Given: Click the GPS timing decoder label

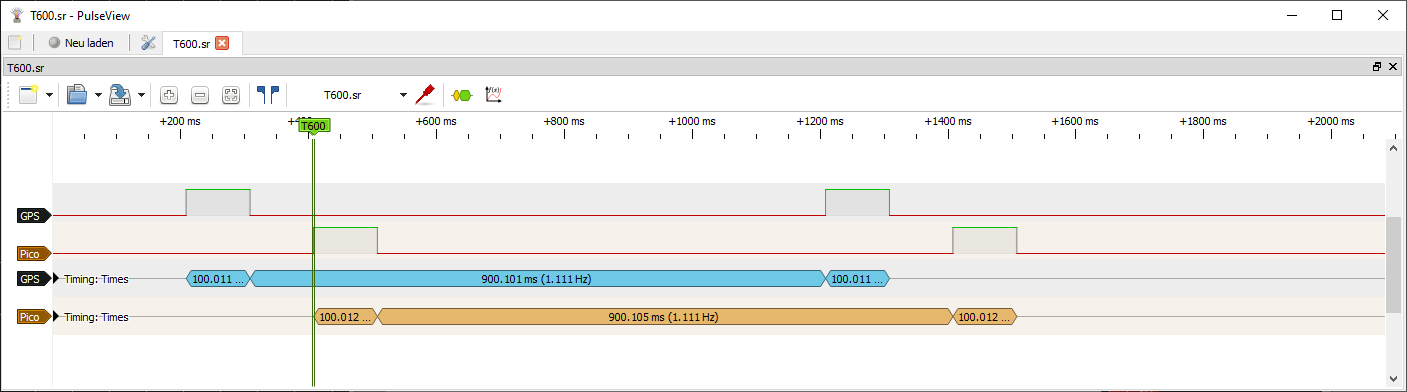Looking at the screenshot, I should [x=34, y=279].
